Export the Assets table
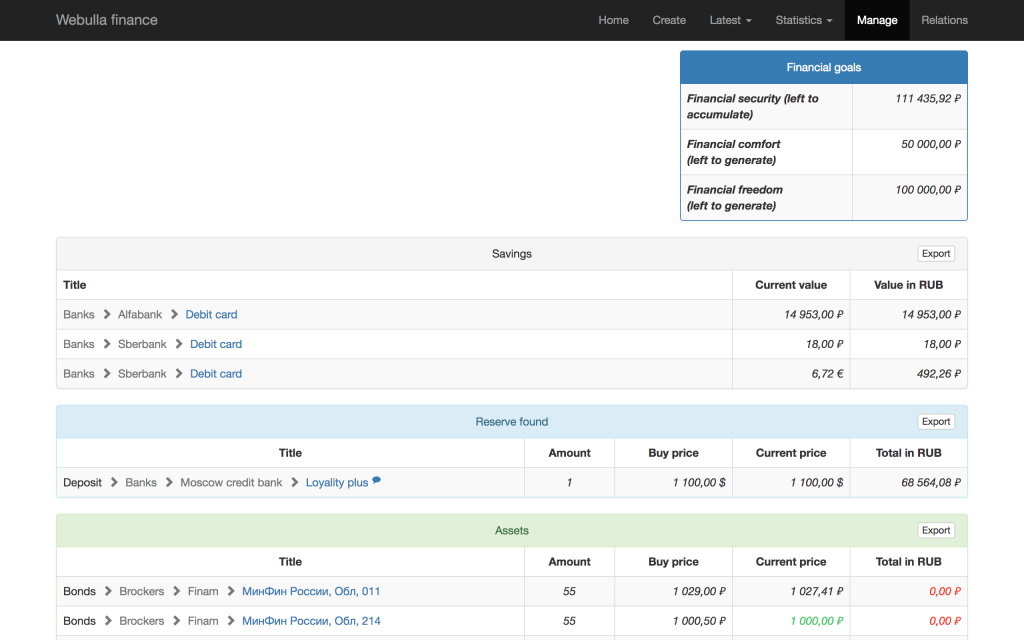This screenshot has width=1024, height=640. point(936,531)
